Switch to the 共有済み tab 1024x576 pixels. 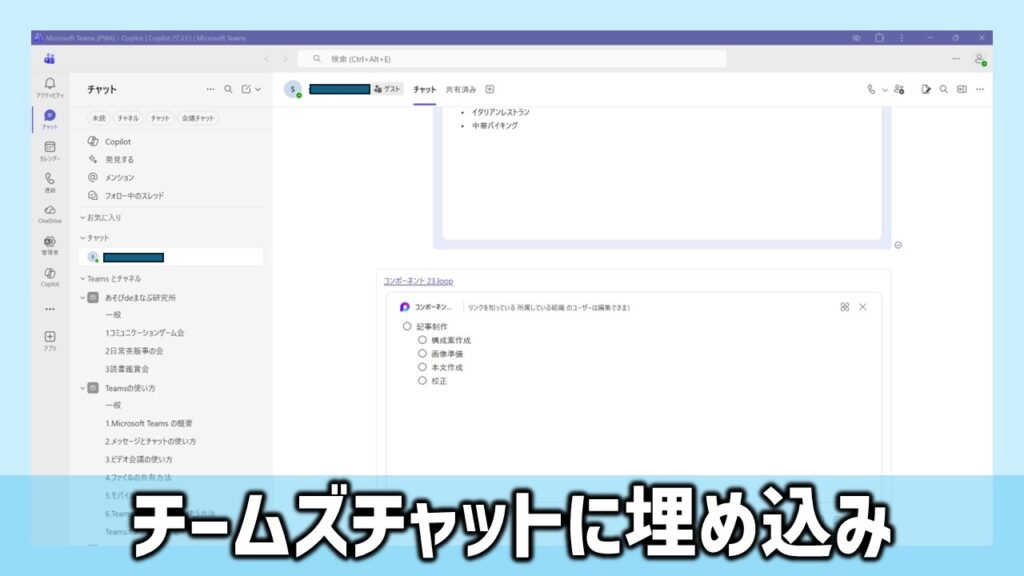pyautogui.click(x=460, y=89)
